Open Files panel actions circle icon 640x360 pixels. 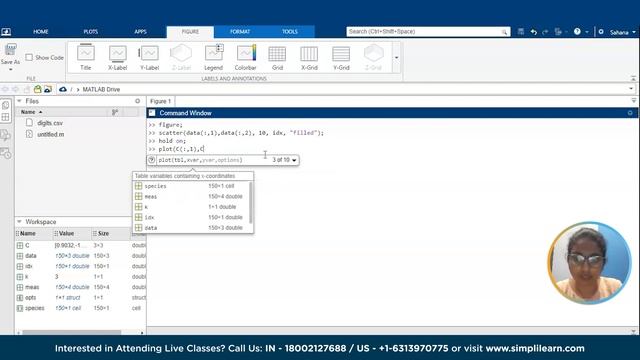tap(138, 101)
